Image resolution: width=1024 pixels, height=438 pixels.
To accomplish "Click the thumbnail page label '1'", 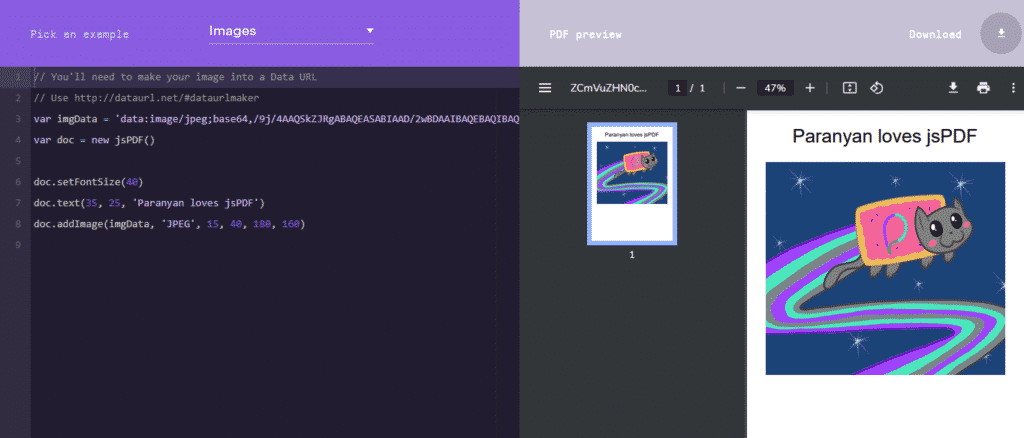I will (632, 255).
